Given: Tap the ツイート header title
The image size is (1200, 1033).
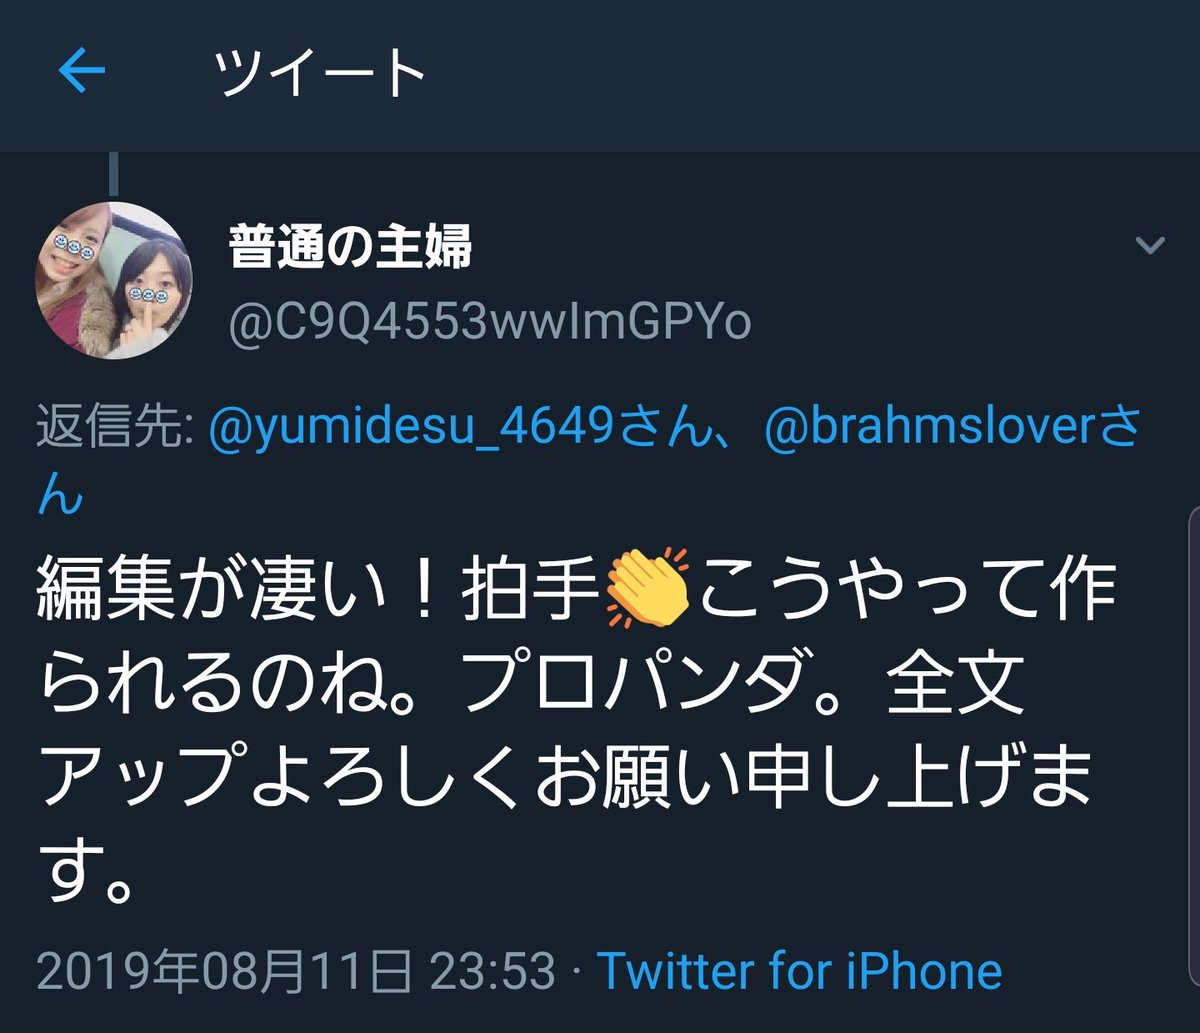Looking at the screenshot, I should point(323,73).
